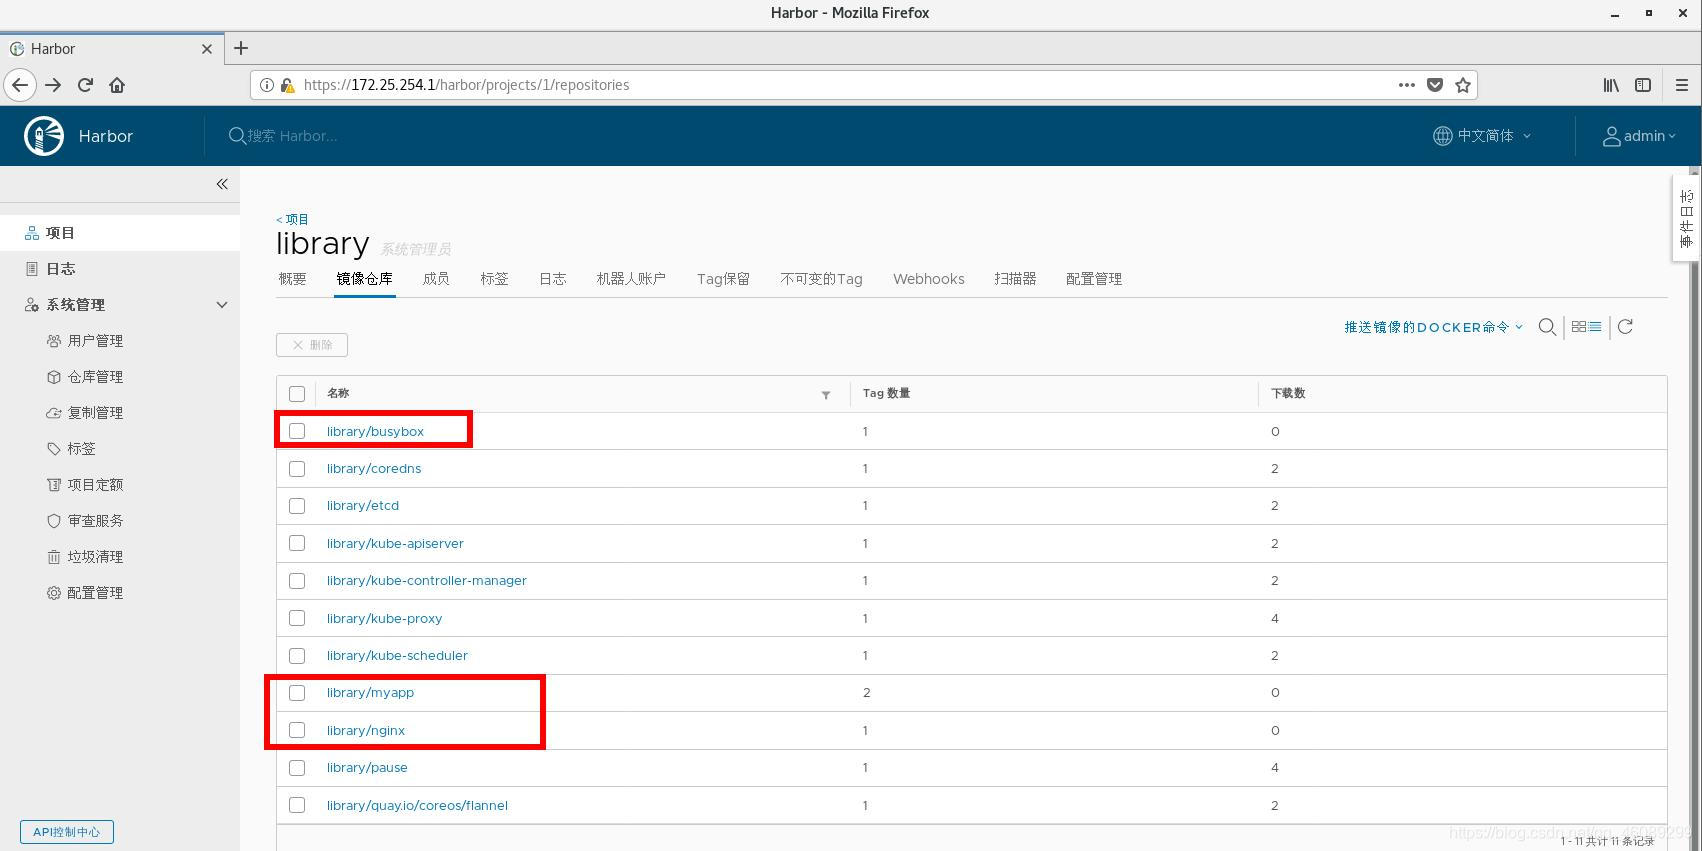The image size is (1702, 851).
Task: Check the library/myapp row checkbox
Action: click(x=297, y=693)
